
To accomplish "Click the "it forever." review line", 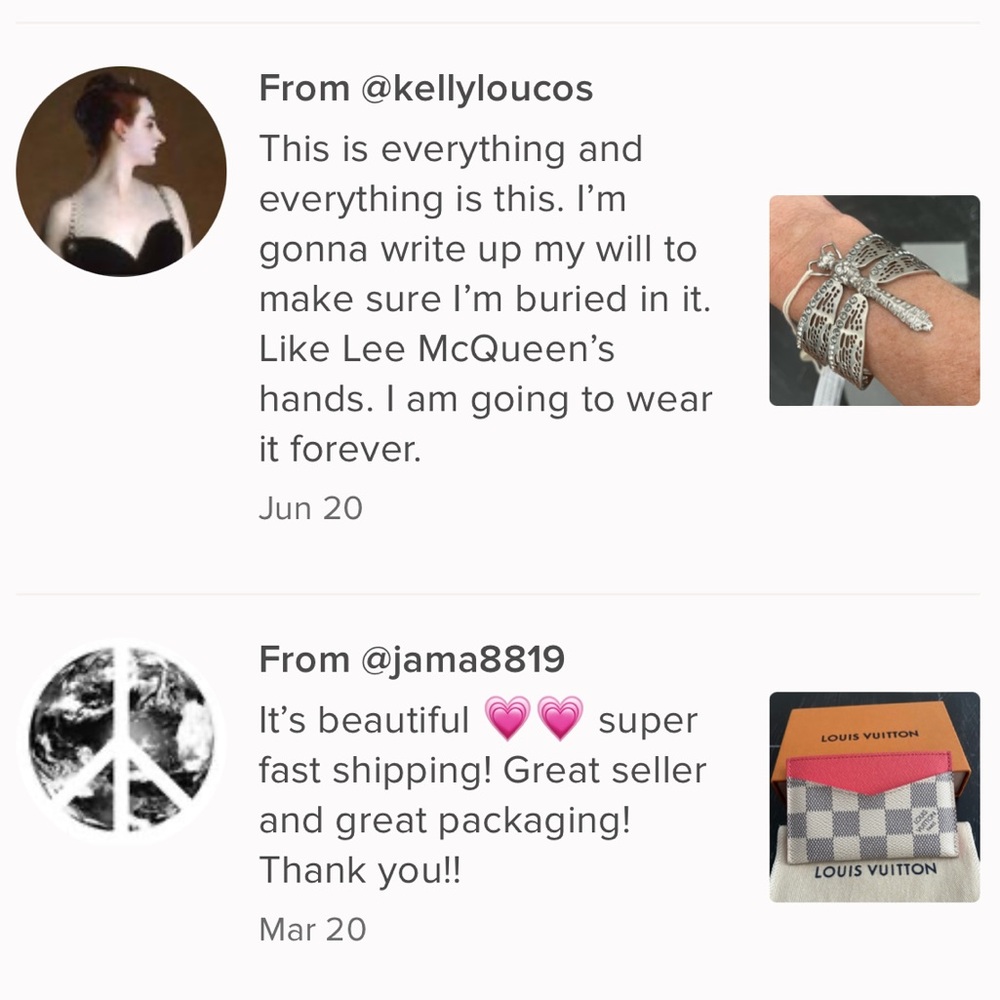I will click(x=340, y=450).
